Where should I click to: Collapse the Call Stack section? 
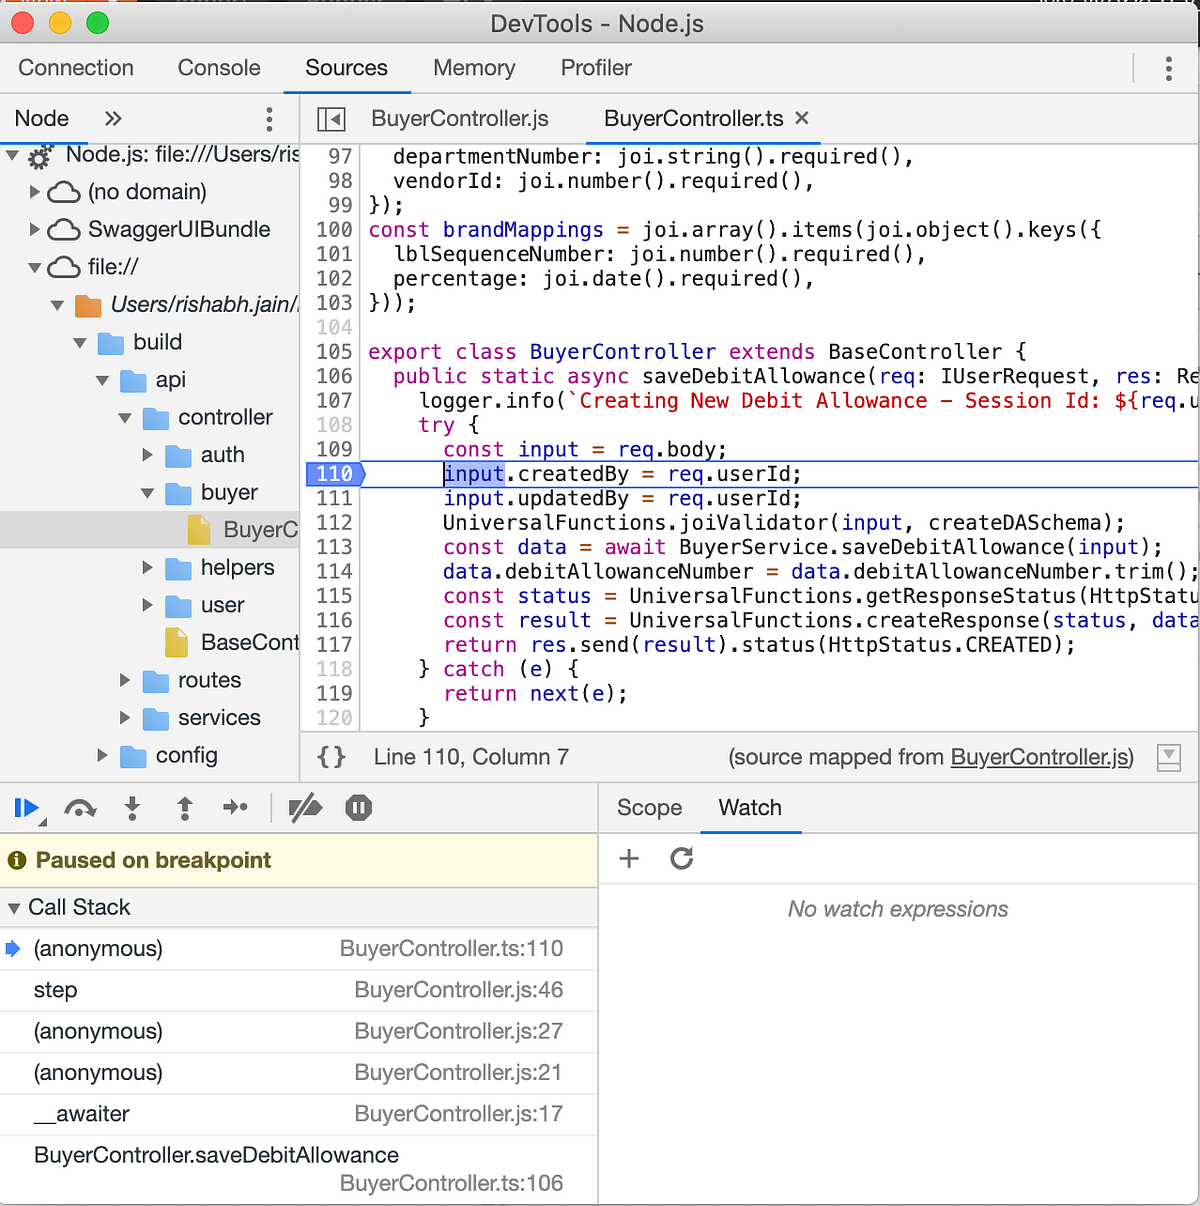(x=14, y=907)
